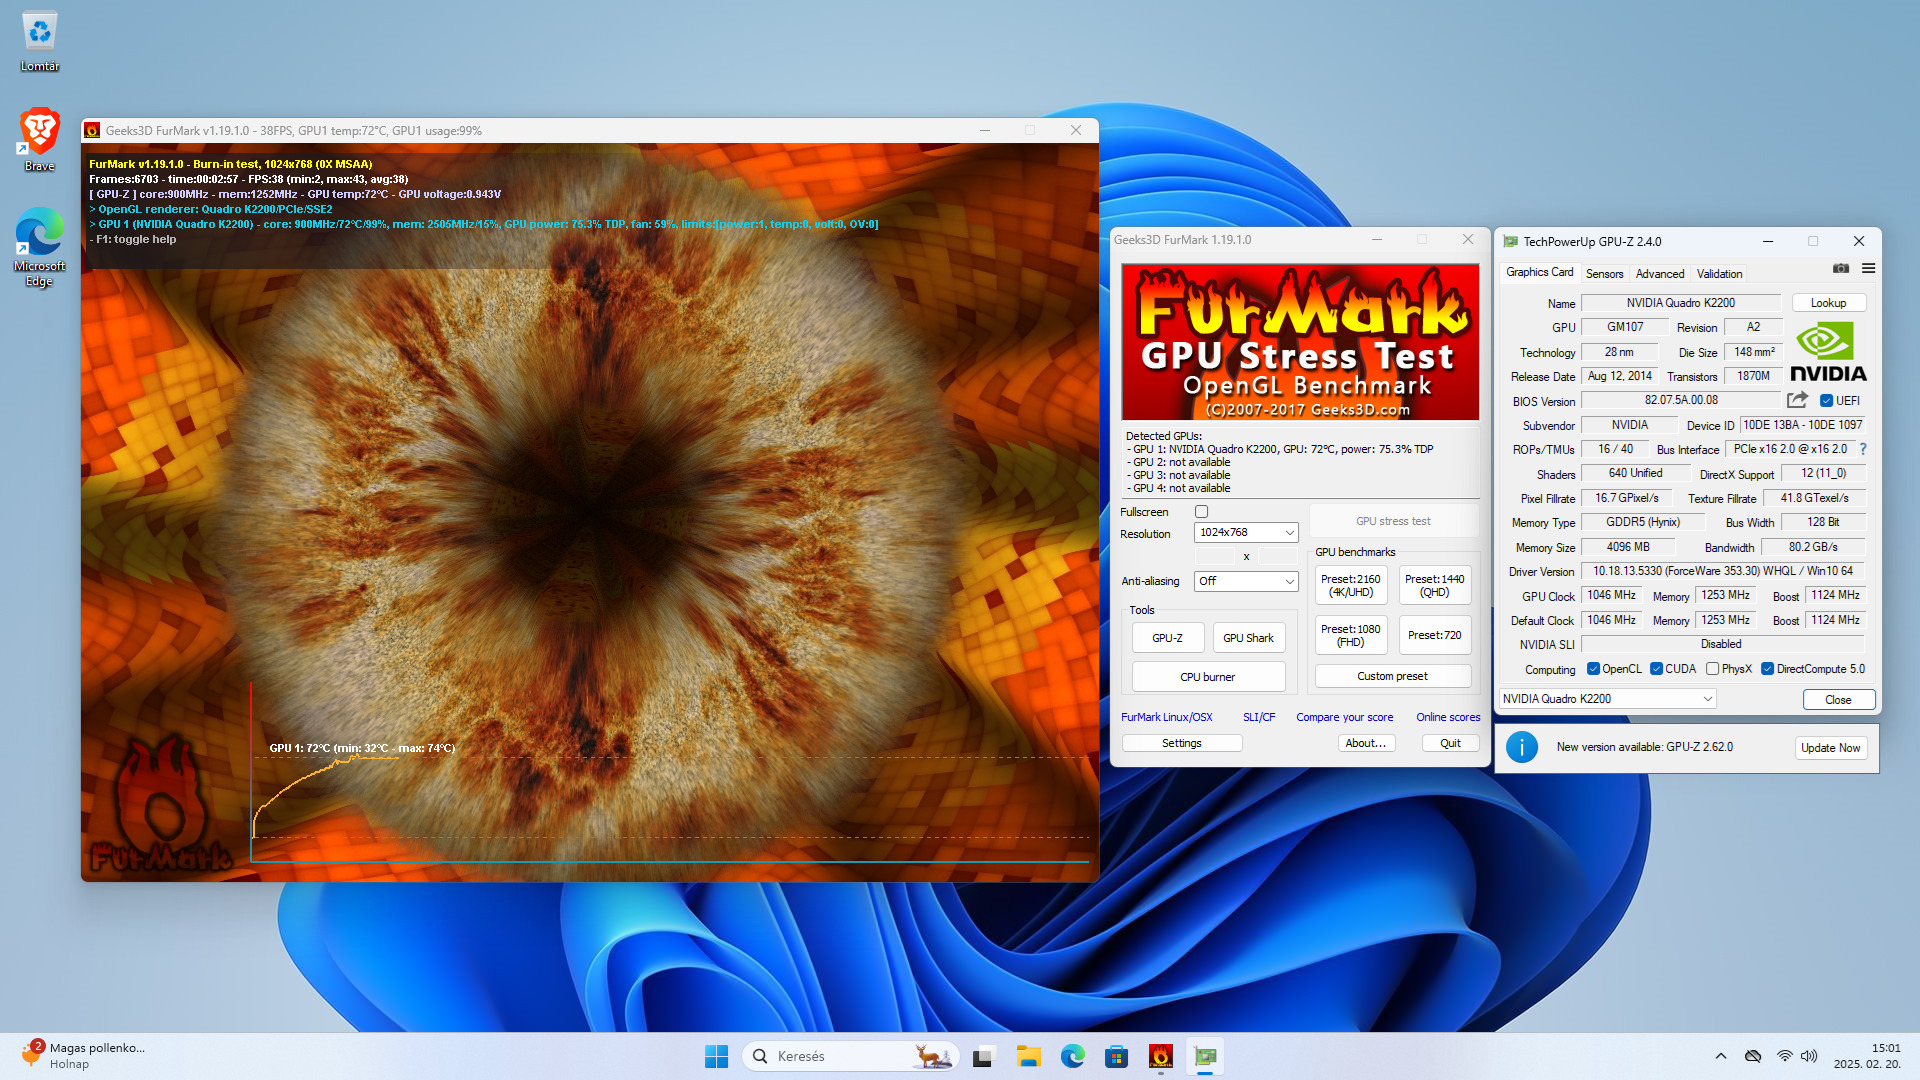This screenshot has height=1080, width=1920.
Task: Click Custom preset button
Action: click(x=1392, y=677)
